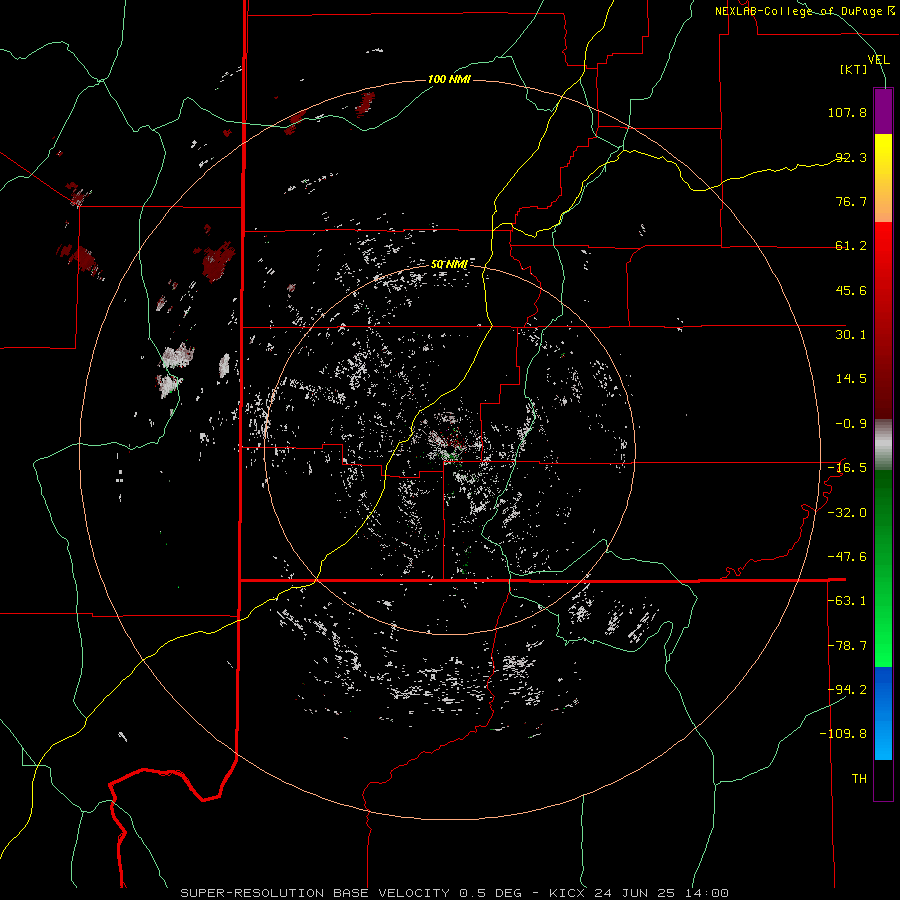
Task: Click the [KT] units label
Action: 854,69
